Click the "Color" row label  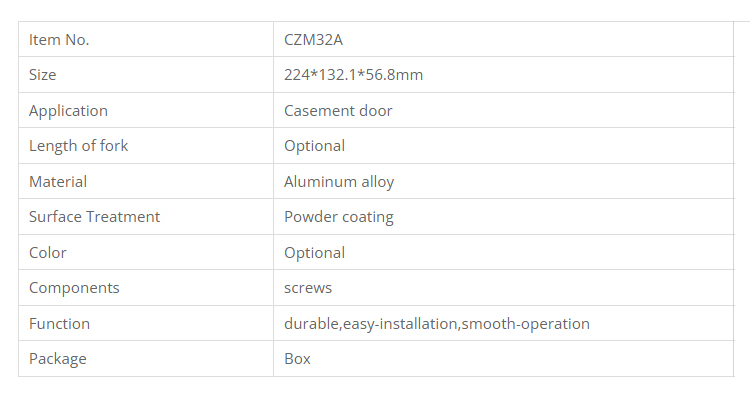(47, 253)
